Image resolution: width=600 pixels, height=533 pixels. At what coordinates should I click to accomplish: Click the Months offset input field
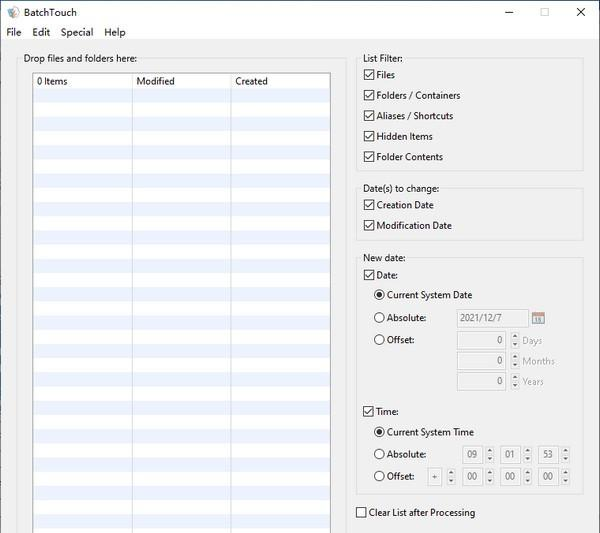coord(481,360)
